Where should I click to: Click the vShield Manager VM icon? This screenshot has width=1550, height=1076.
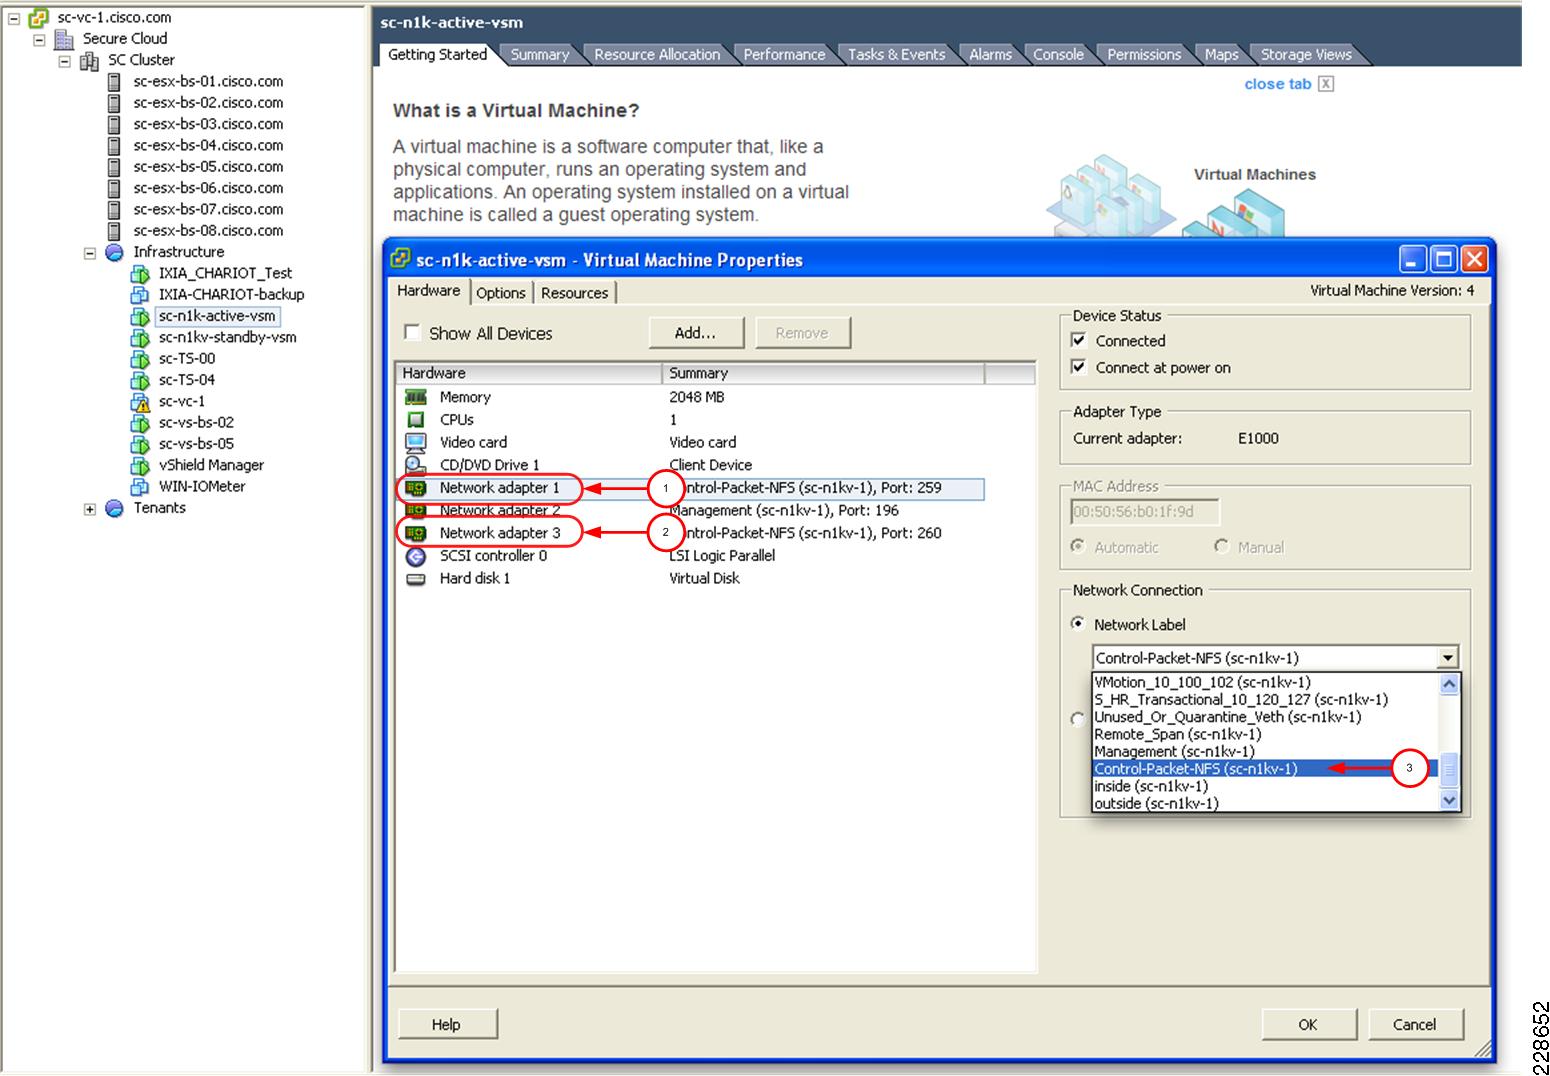click(140, 465)
